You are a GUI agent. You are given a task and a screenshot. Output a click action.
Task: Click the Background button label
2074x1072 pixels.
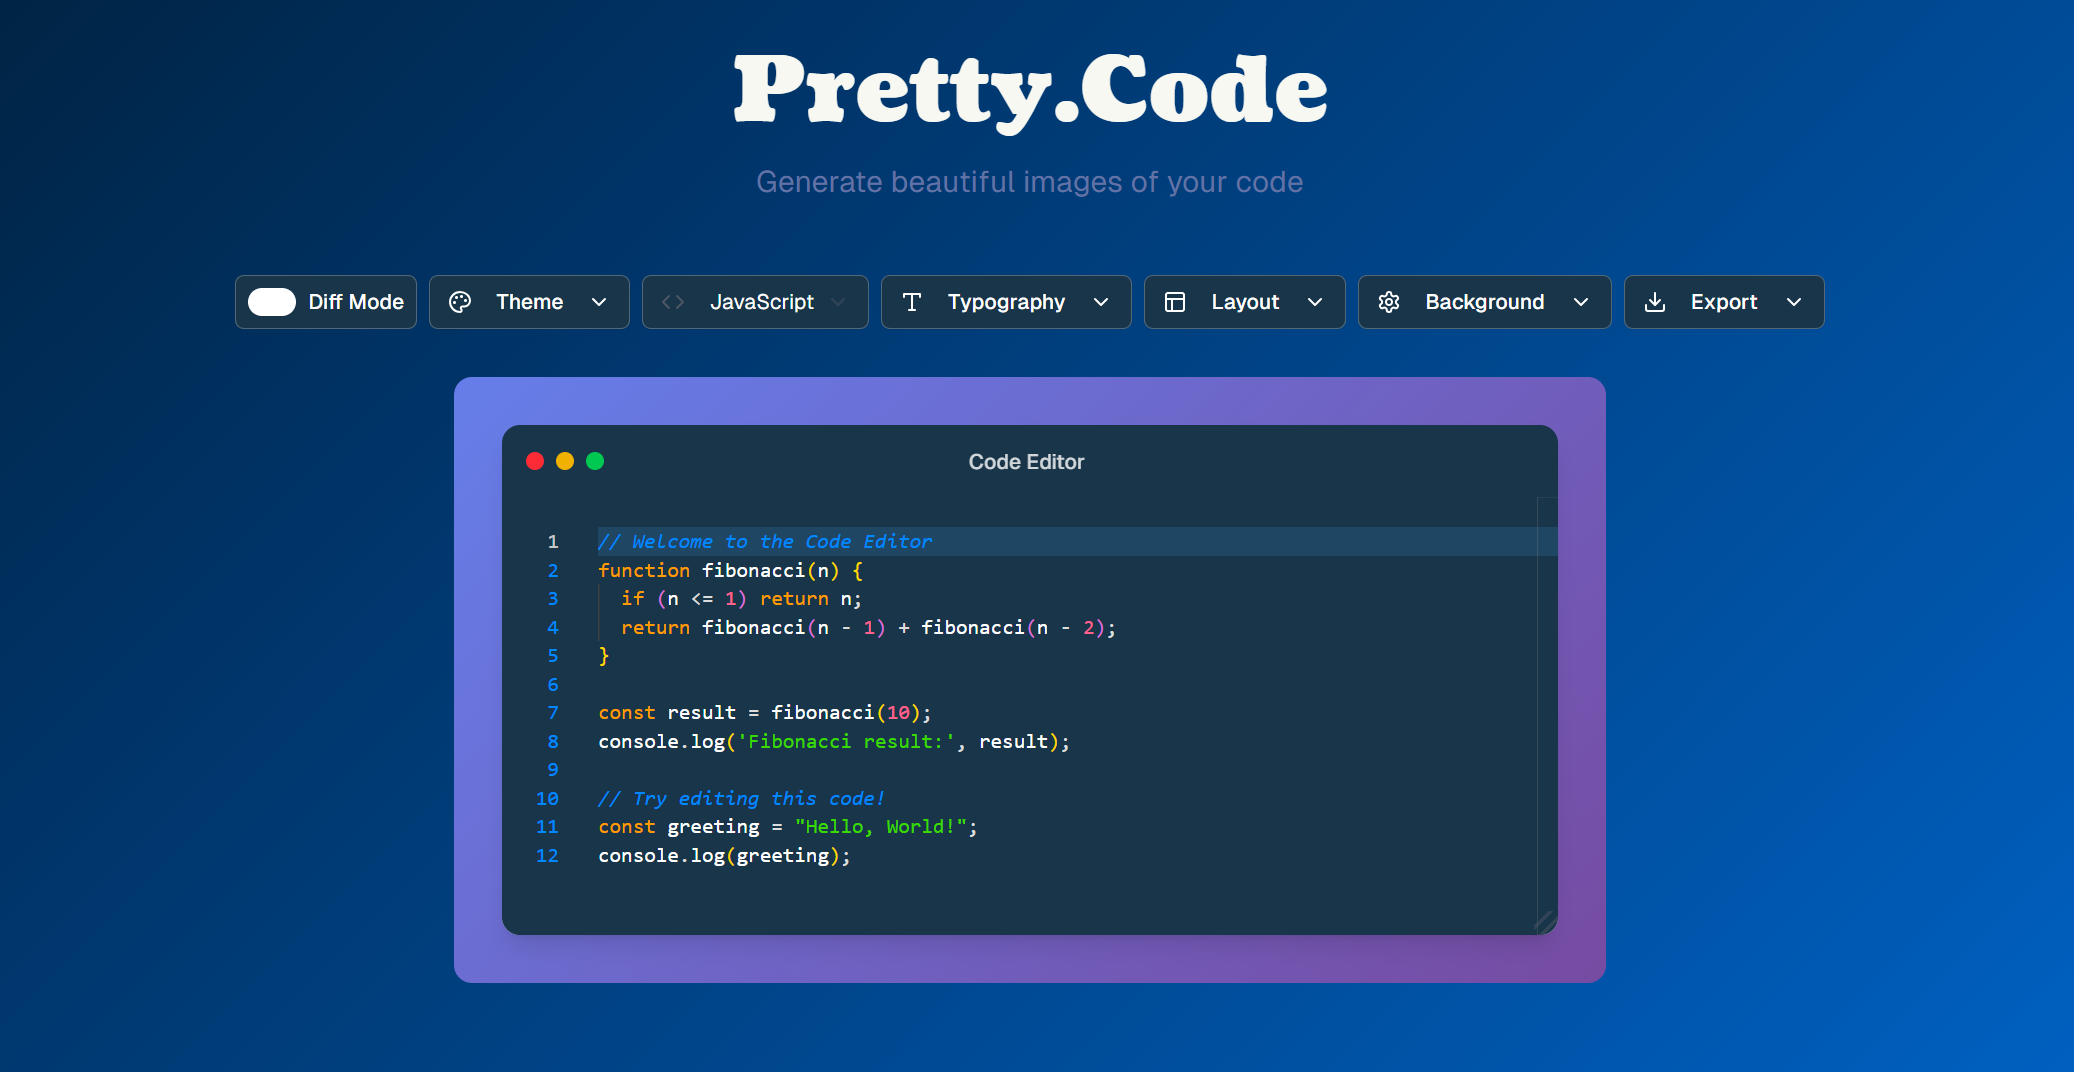(1485, 302)
